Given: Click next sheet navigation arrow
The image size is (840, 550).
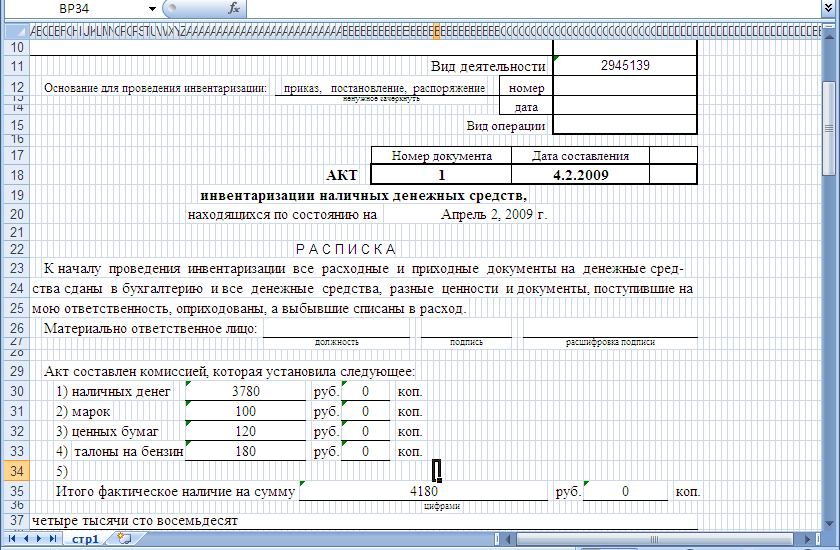Looking at the screenshot, I should pos(39,538).
